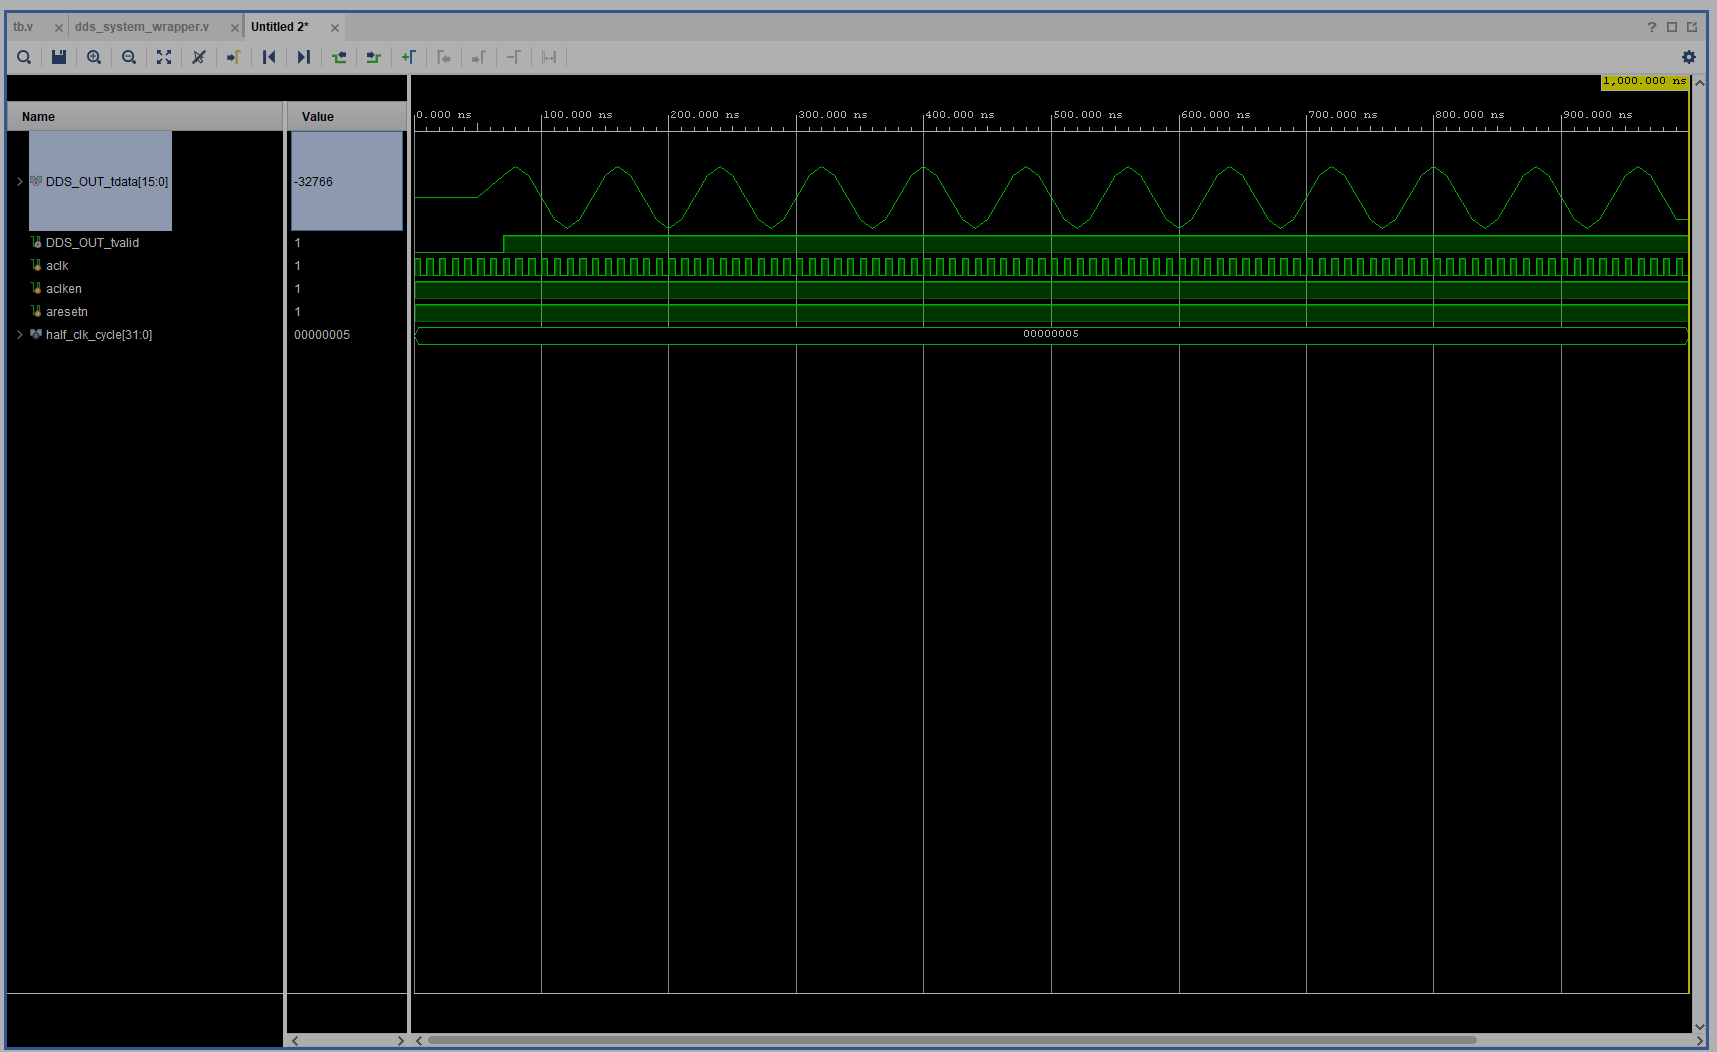Click the 100.000 ns ruler label
The image size is (1717, 1052).
(578, 115)
